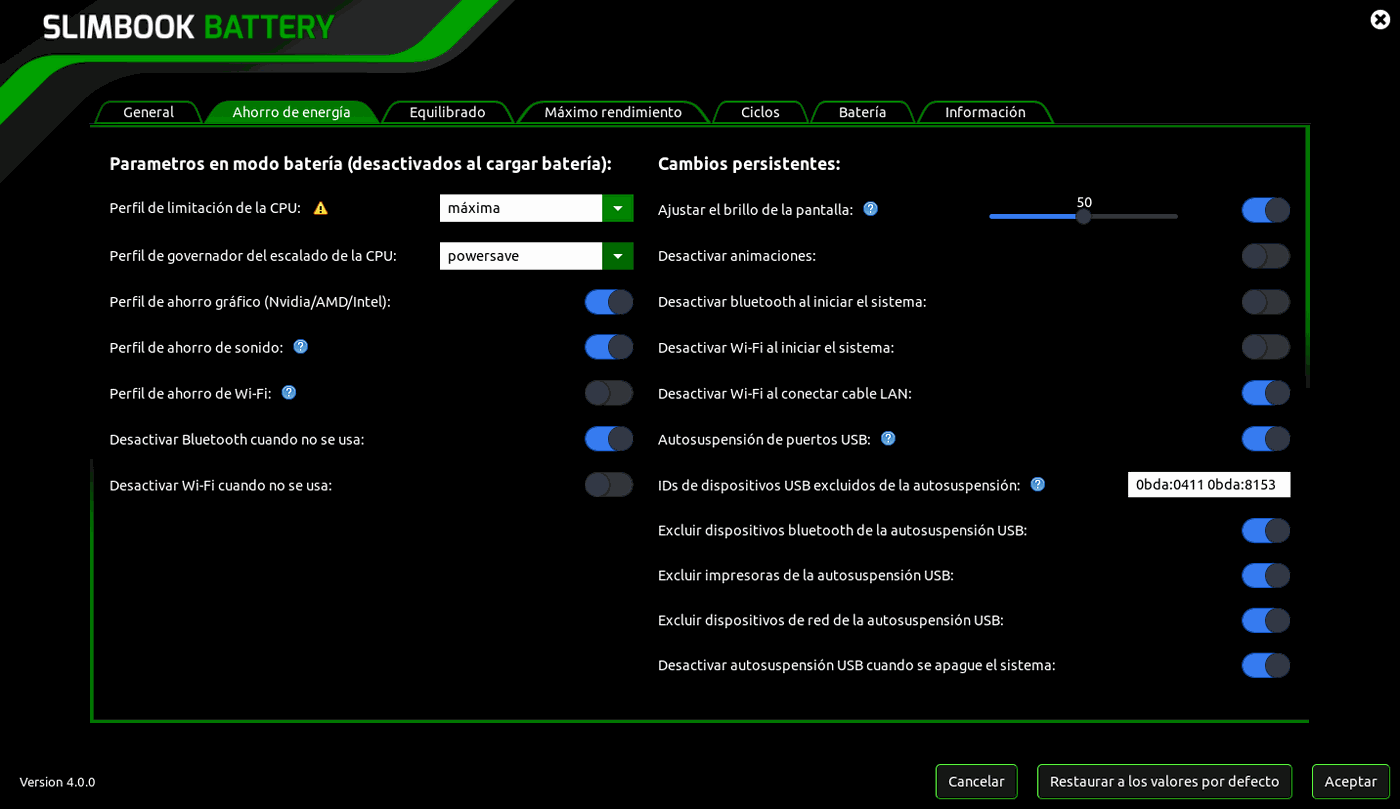The width and height of the screenshot is (1400, 809).
Task: Click the screen brightness slider handle
Action: (1083, 216)
